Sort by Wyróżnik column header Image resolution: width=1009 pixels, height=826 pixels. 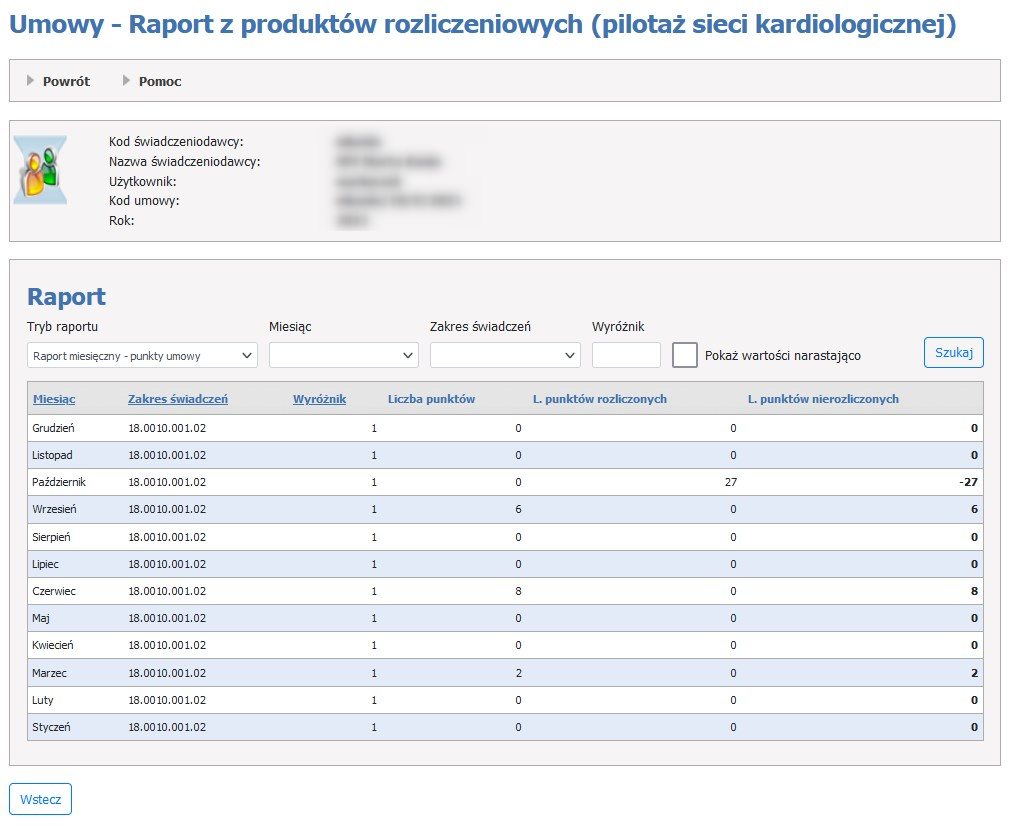tap(319, 399)
